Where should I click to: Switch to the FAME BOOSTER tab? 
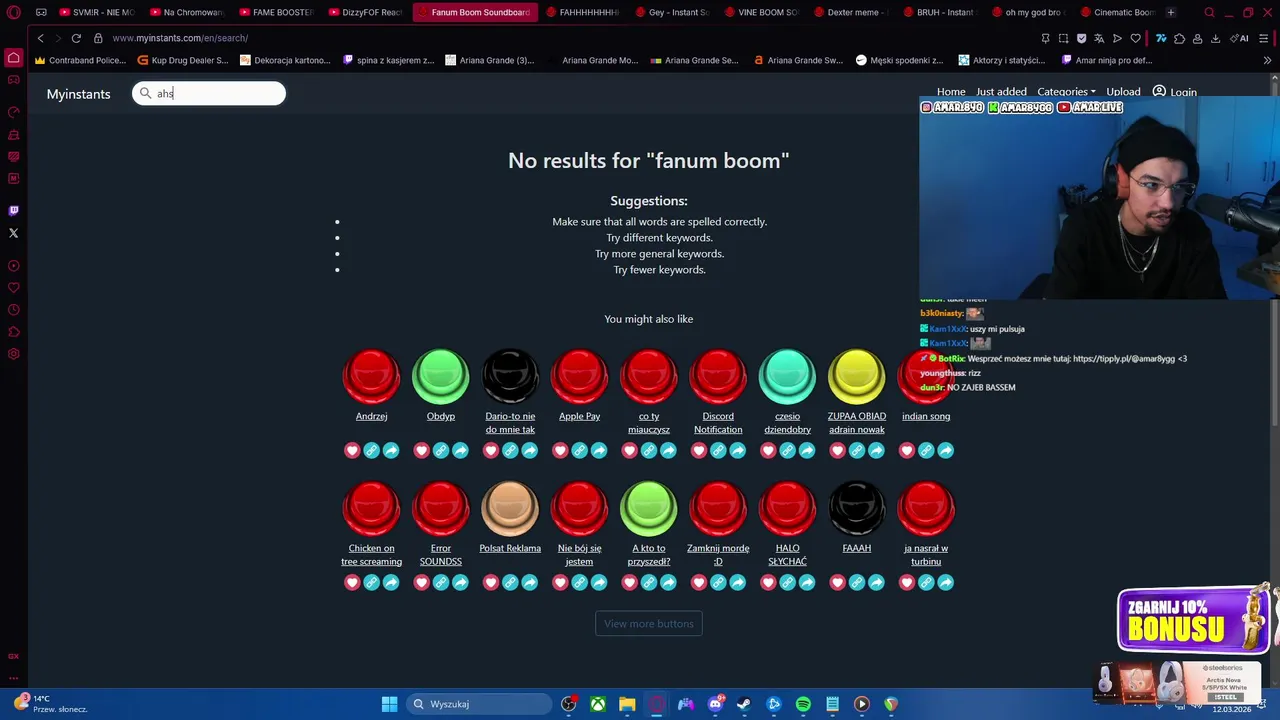(x=275, y=13)
